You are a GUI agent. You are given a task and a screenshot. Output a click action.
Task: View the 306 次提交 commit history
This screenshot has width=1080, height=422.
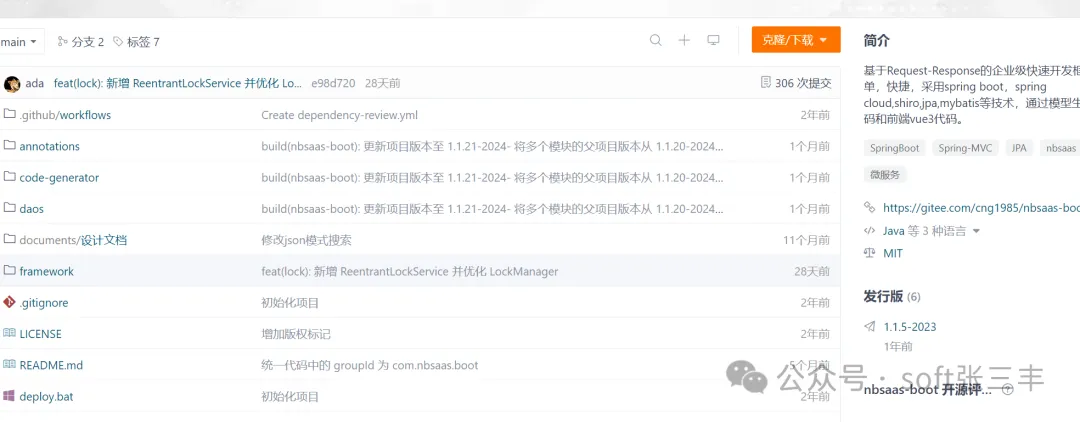(x=803, y=83)
